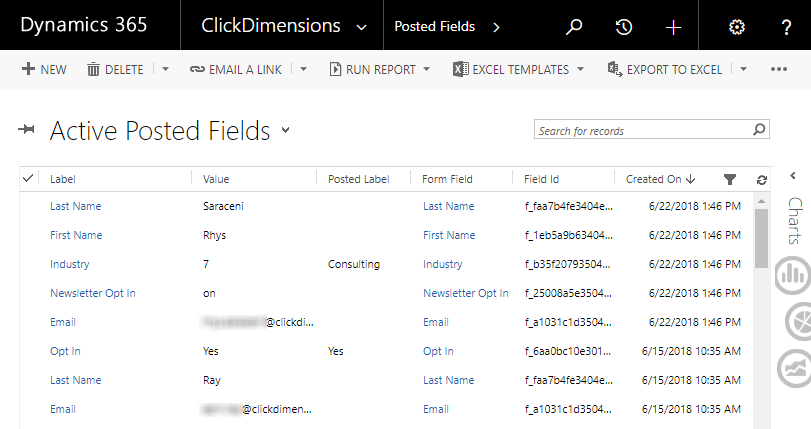Pin this view with the pin icon
Image resolution: width=811 pixels, height=429 pixels.
click(26, 129)
